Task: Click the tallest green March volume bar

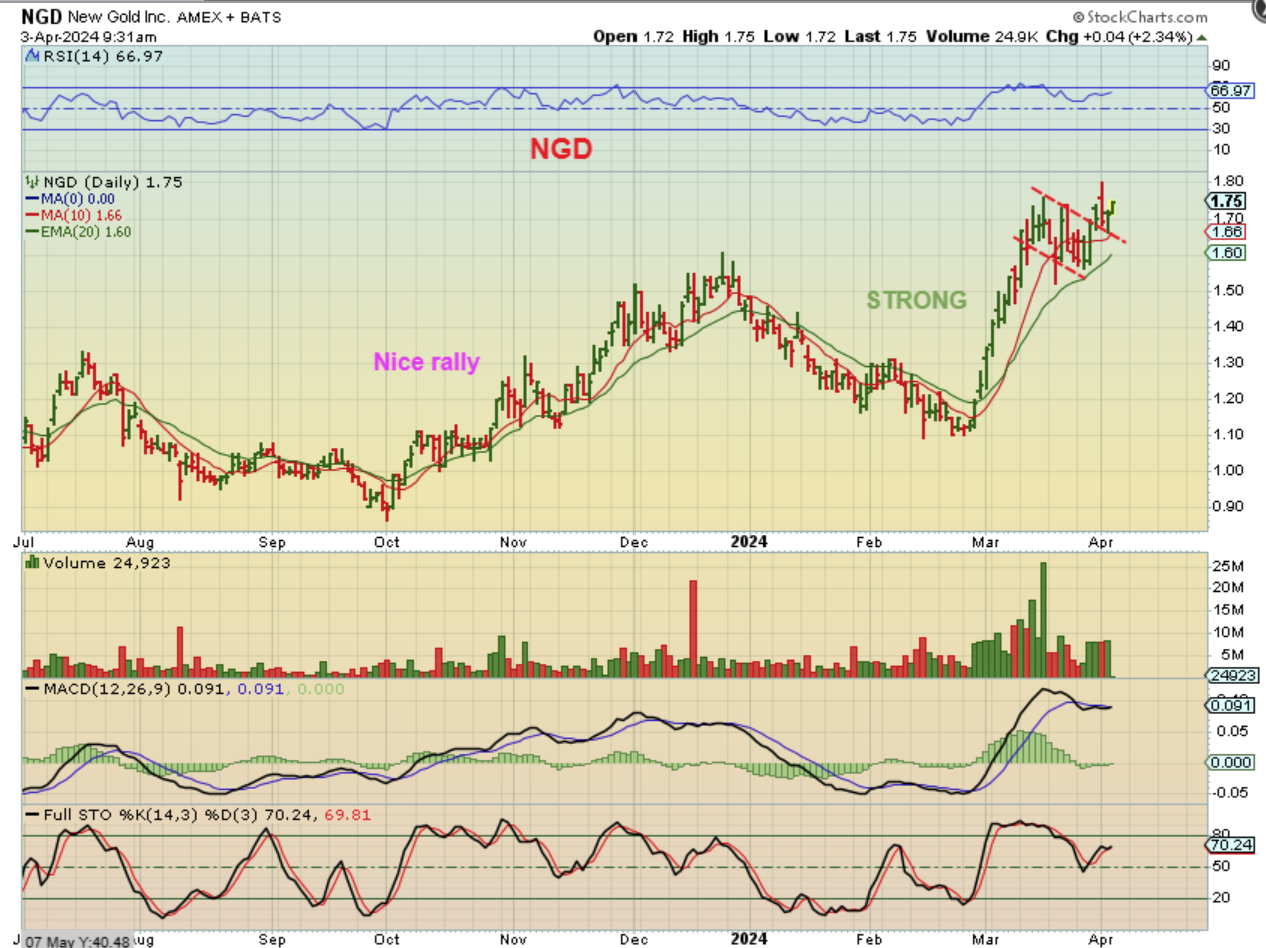Action: click(1043, 620)
